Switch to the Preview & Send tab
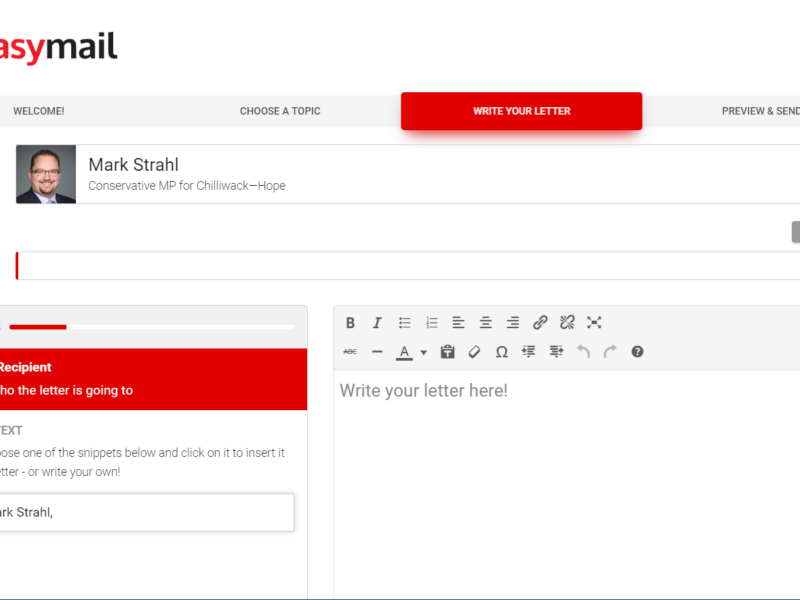 760,111
